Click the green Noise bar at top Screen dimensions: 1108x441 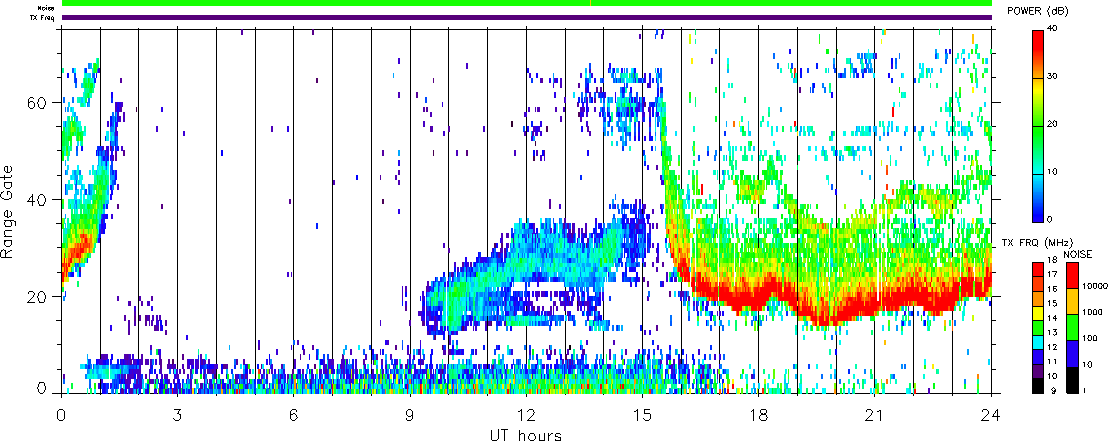[x=526, y=3]
